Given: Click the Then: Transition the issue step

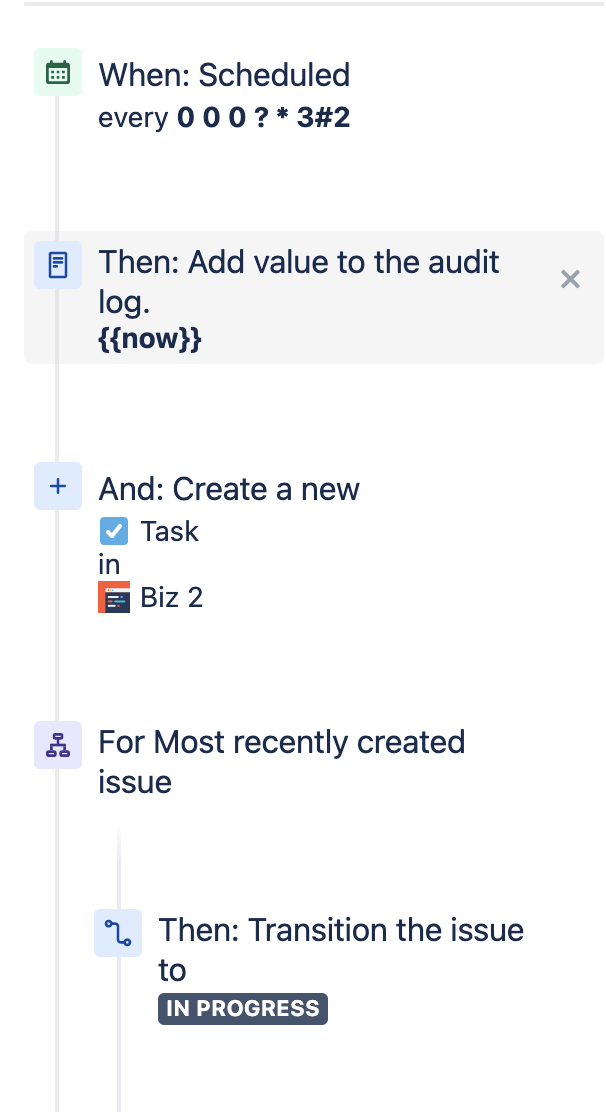Looking at the screenshot, I should [x=340, y=949].
